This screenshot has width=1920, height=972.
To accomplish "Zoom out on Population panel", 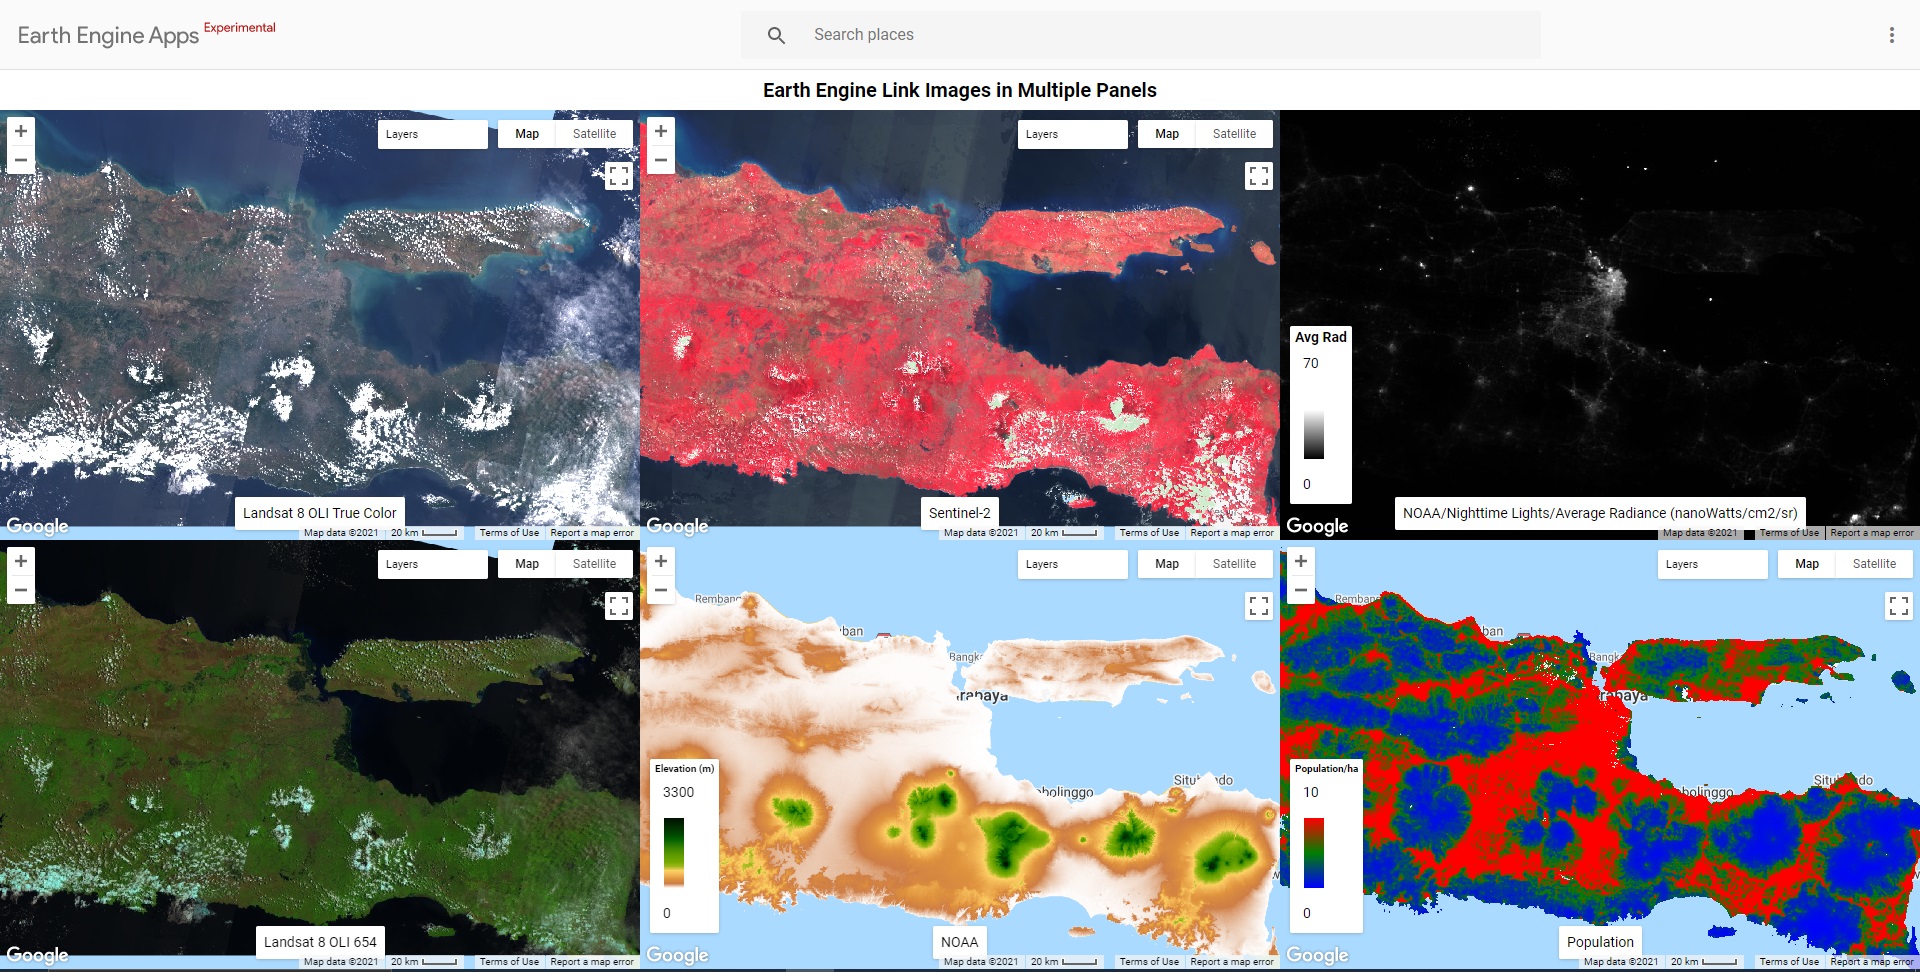I will pos(1301,590).
